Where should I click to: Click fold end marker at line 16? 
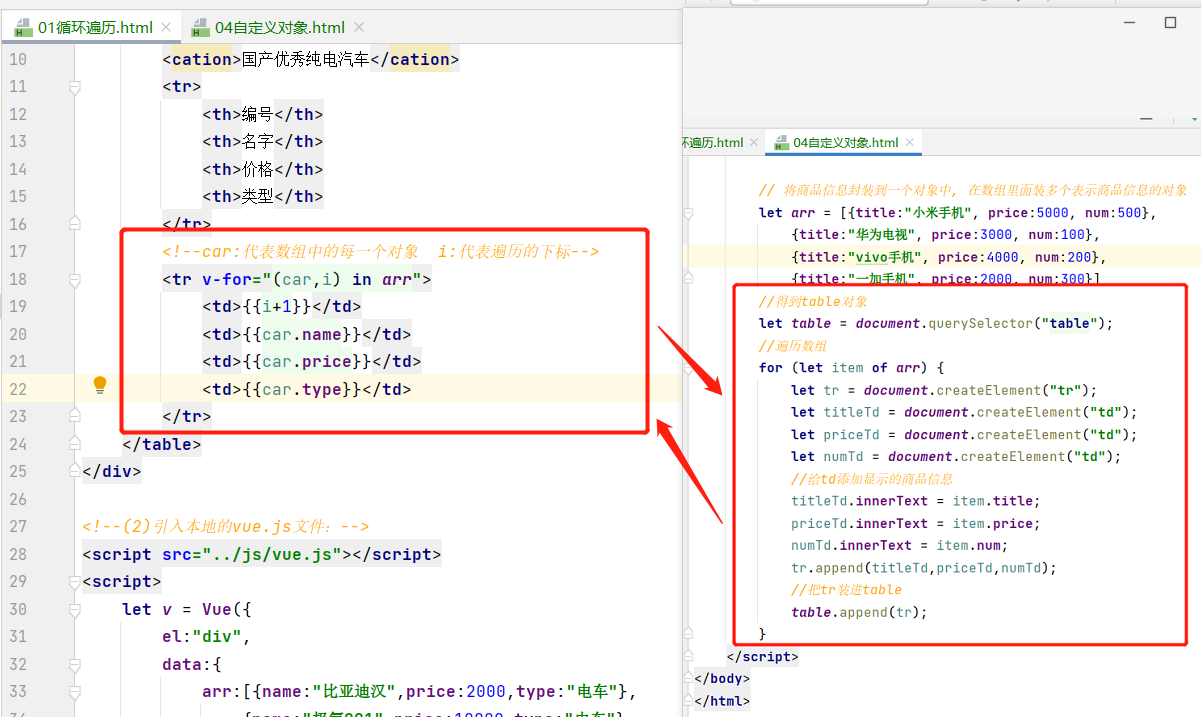(x=74, y=224)
